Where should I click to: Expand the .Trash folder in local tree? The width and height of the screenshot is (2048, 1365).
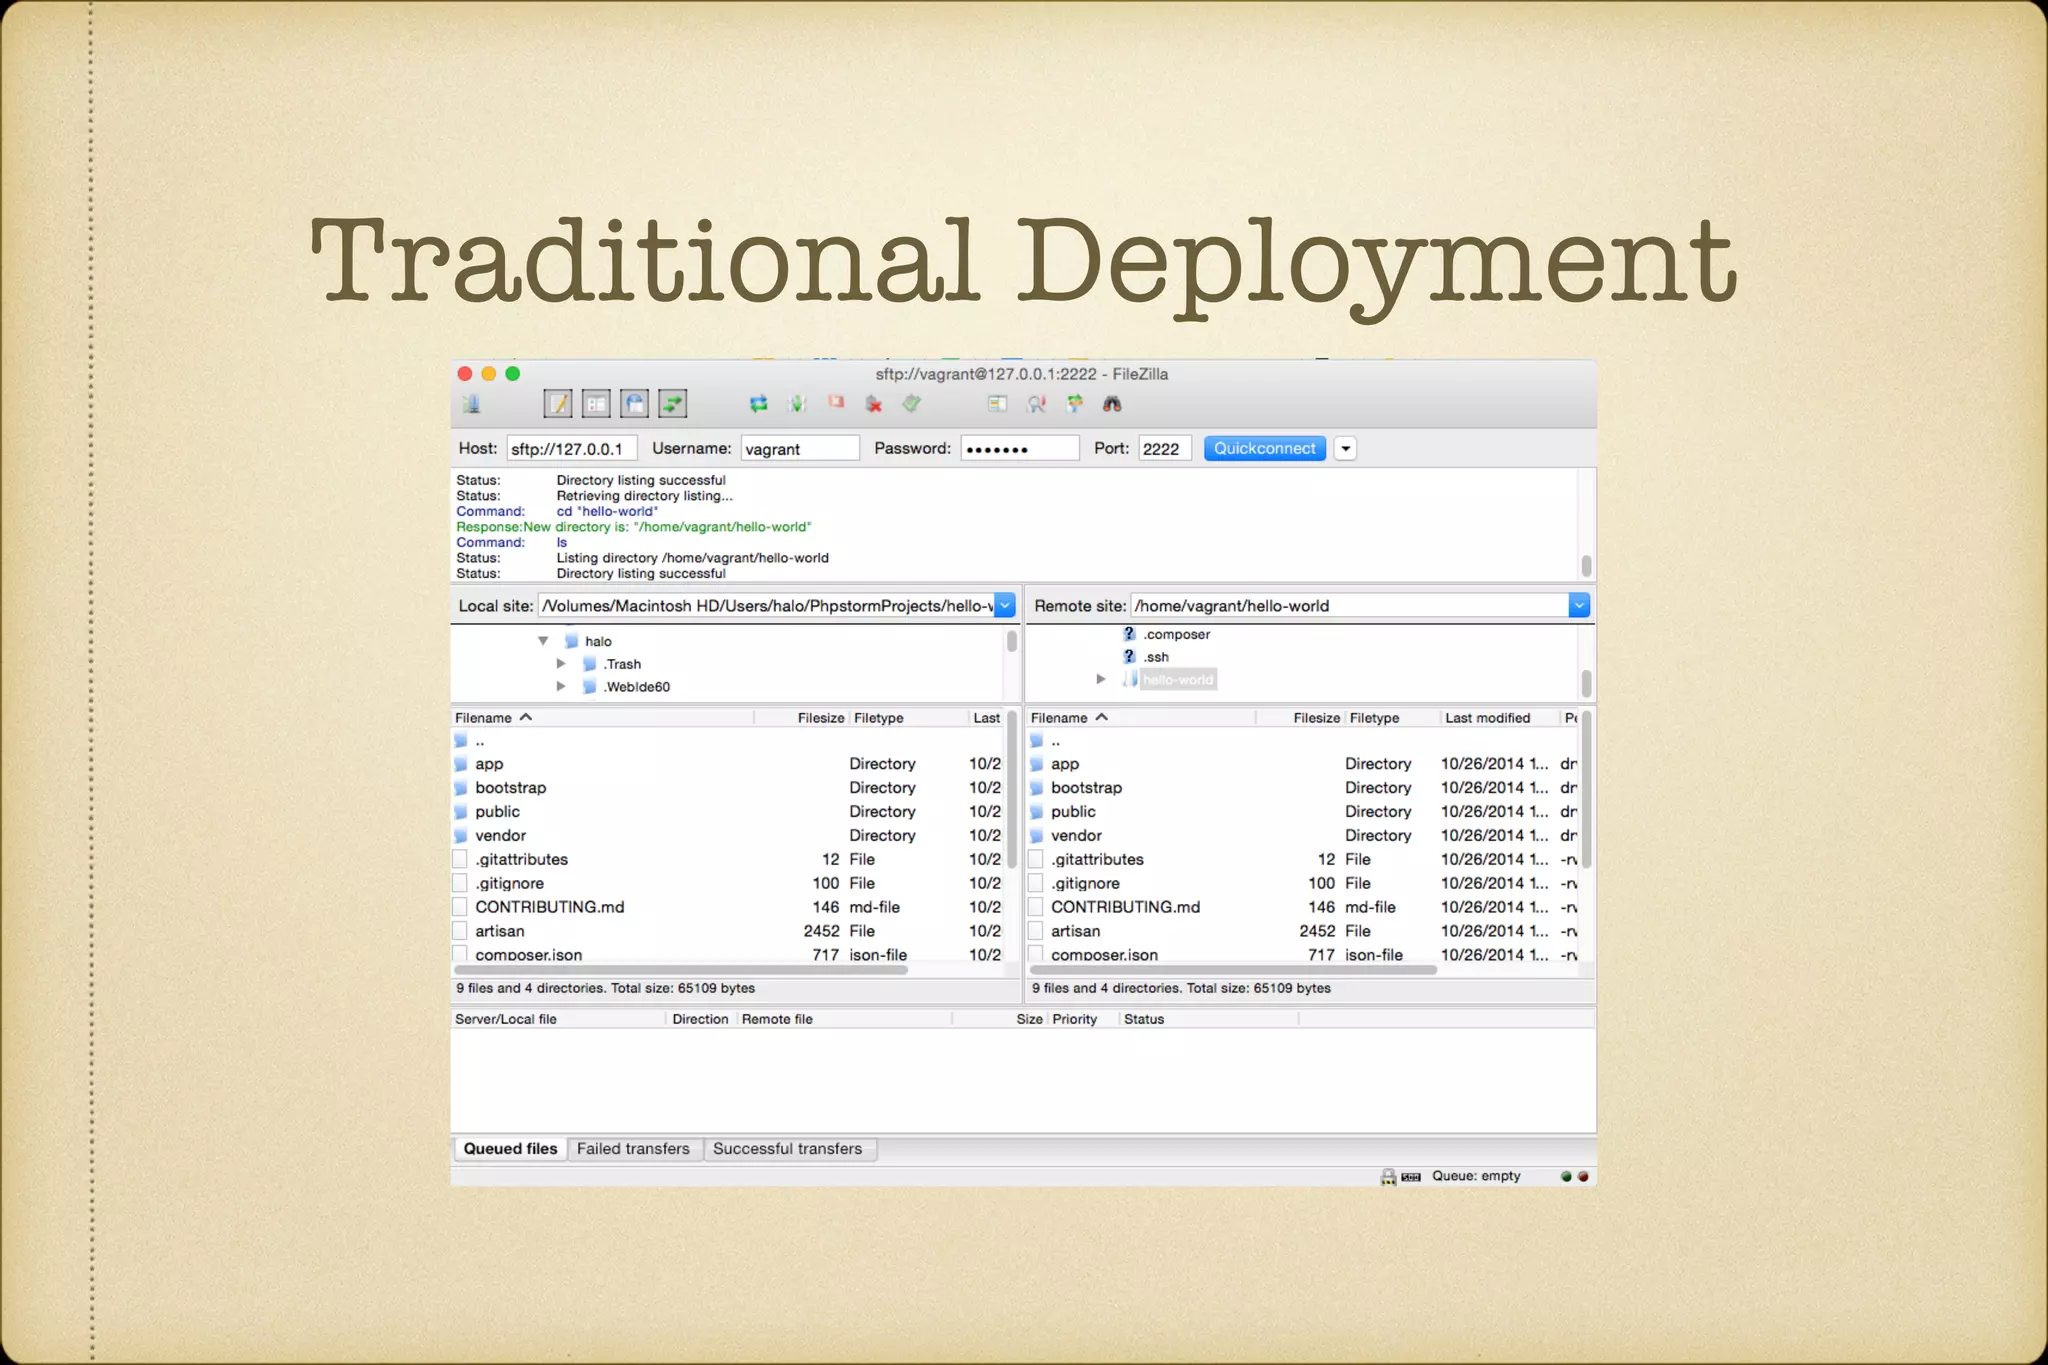pos(561,664)
